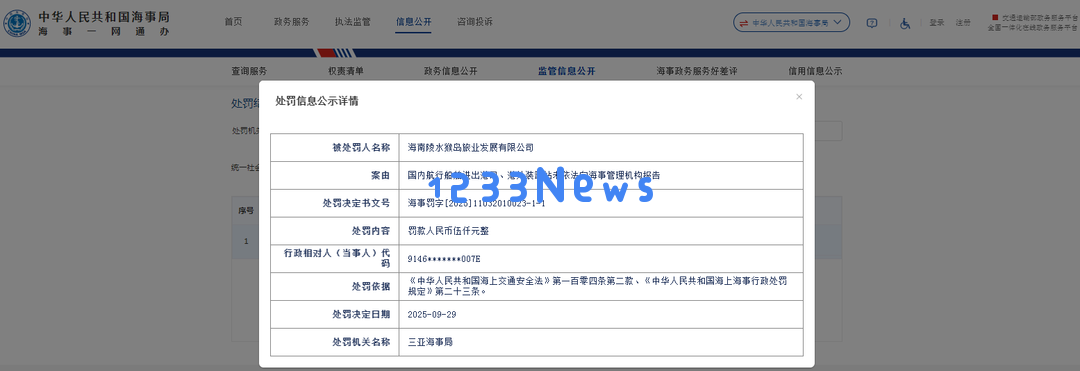Switch to 权责清单 sub-tab
Image resolution: width=1080 pixels, height=371 pixels.
(346, 71)
